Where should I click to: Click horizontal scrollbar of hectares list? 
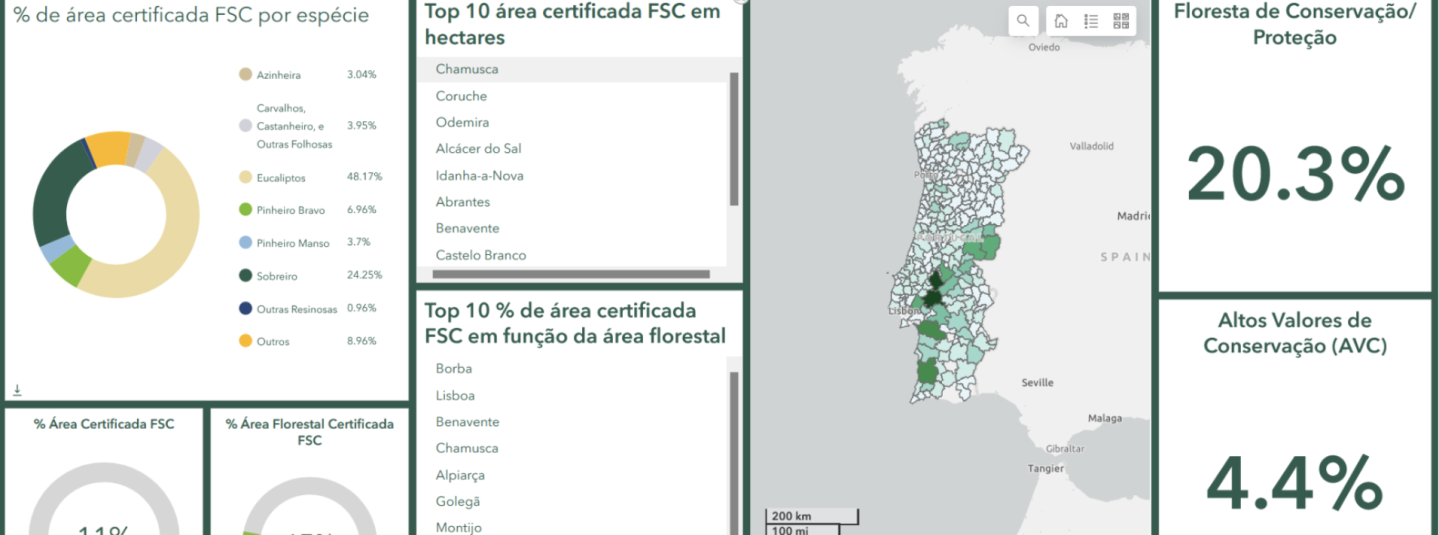(570, 273)
